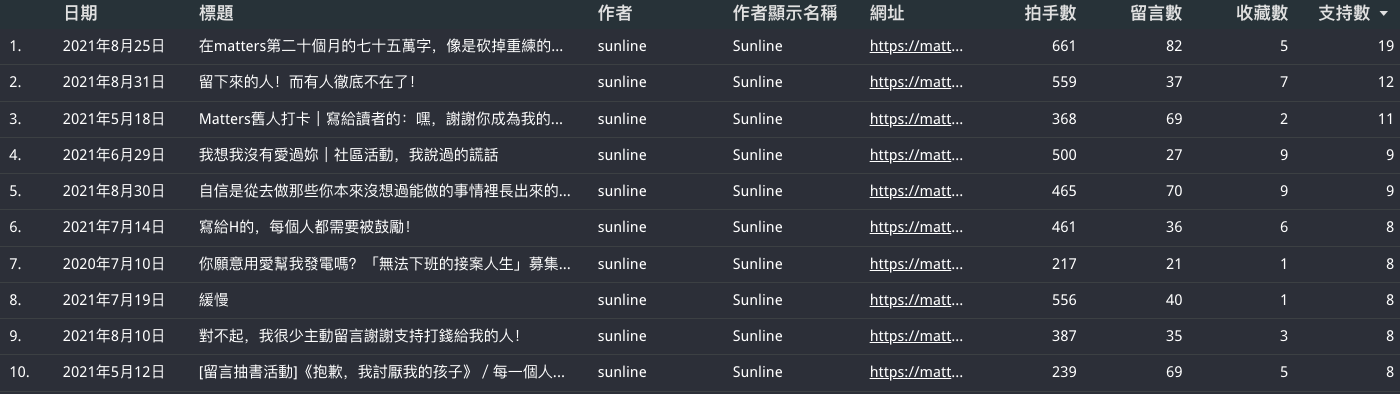Sort by 留言數 column header

coord(1156,13)
